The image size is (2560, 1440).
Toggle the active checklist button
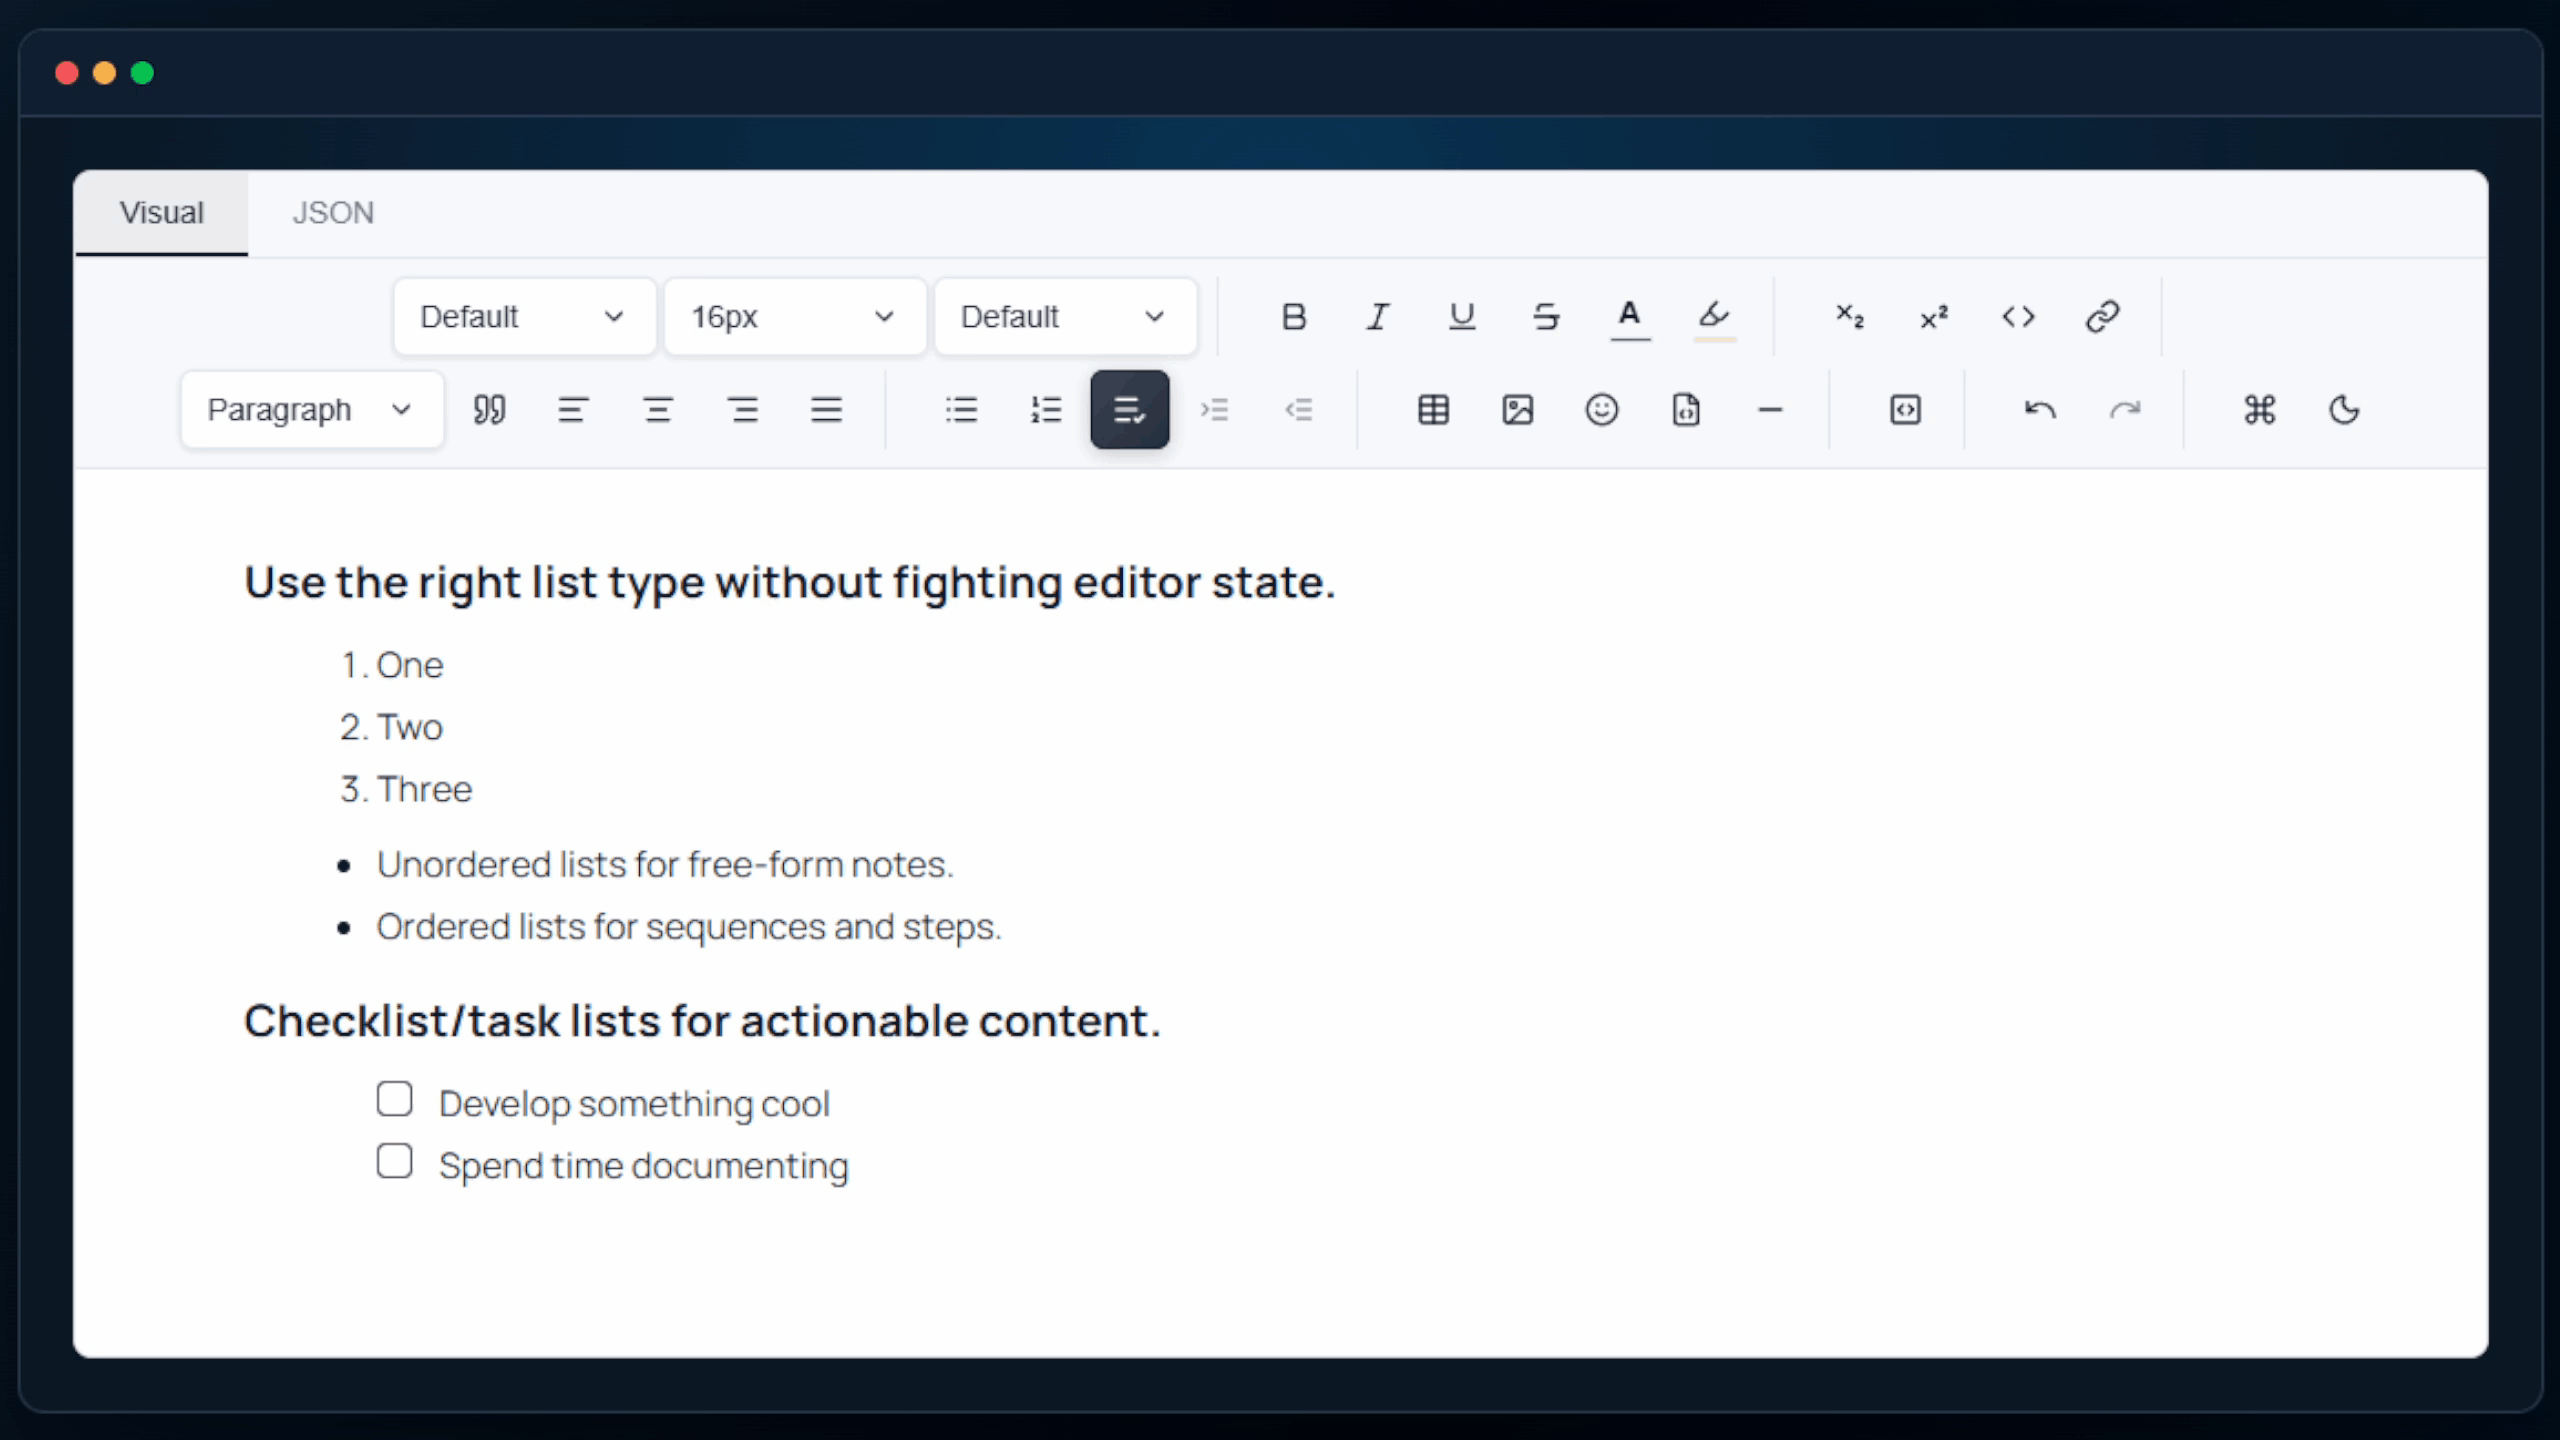coord(1129,410)
